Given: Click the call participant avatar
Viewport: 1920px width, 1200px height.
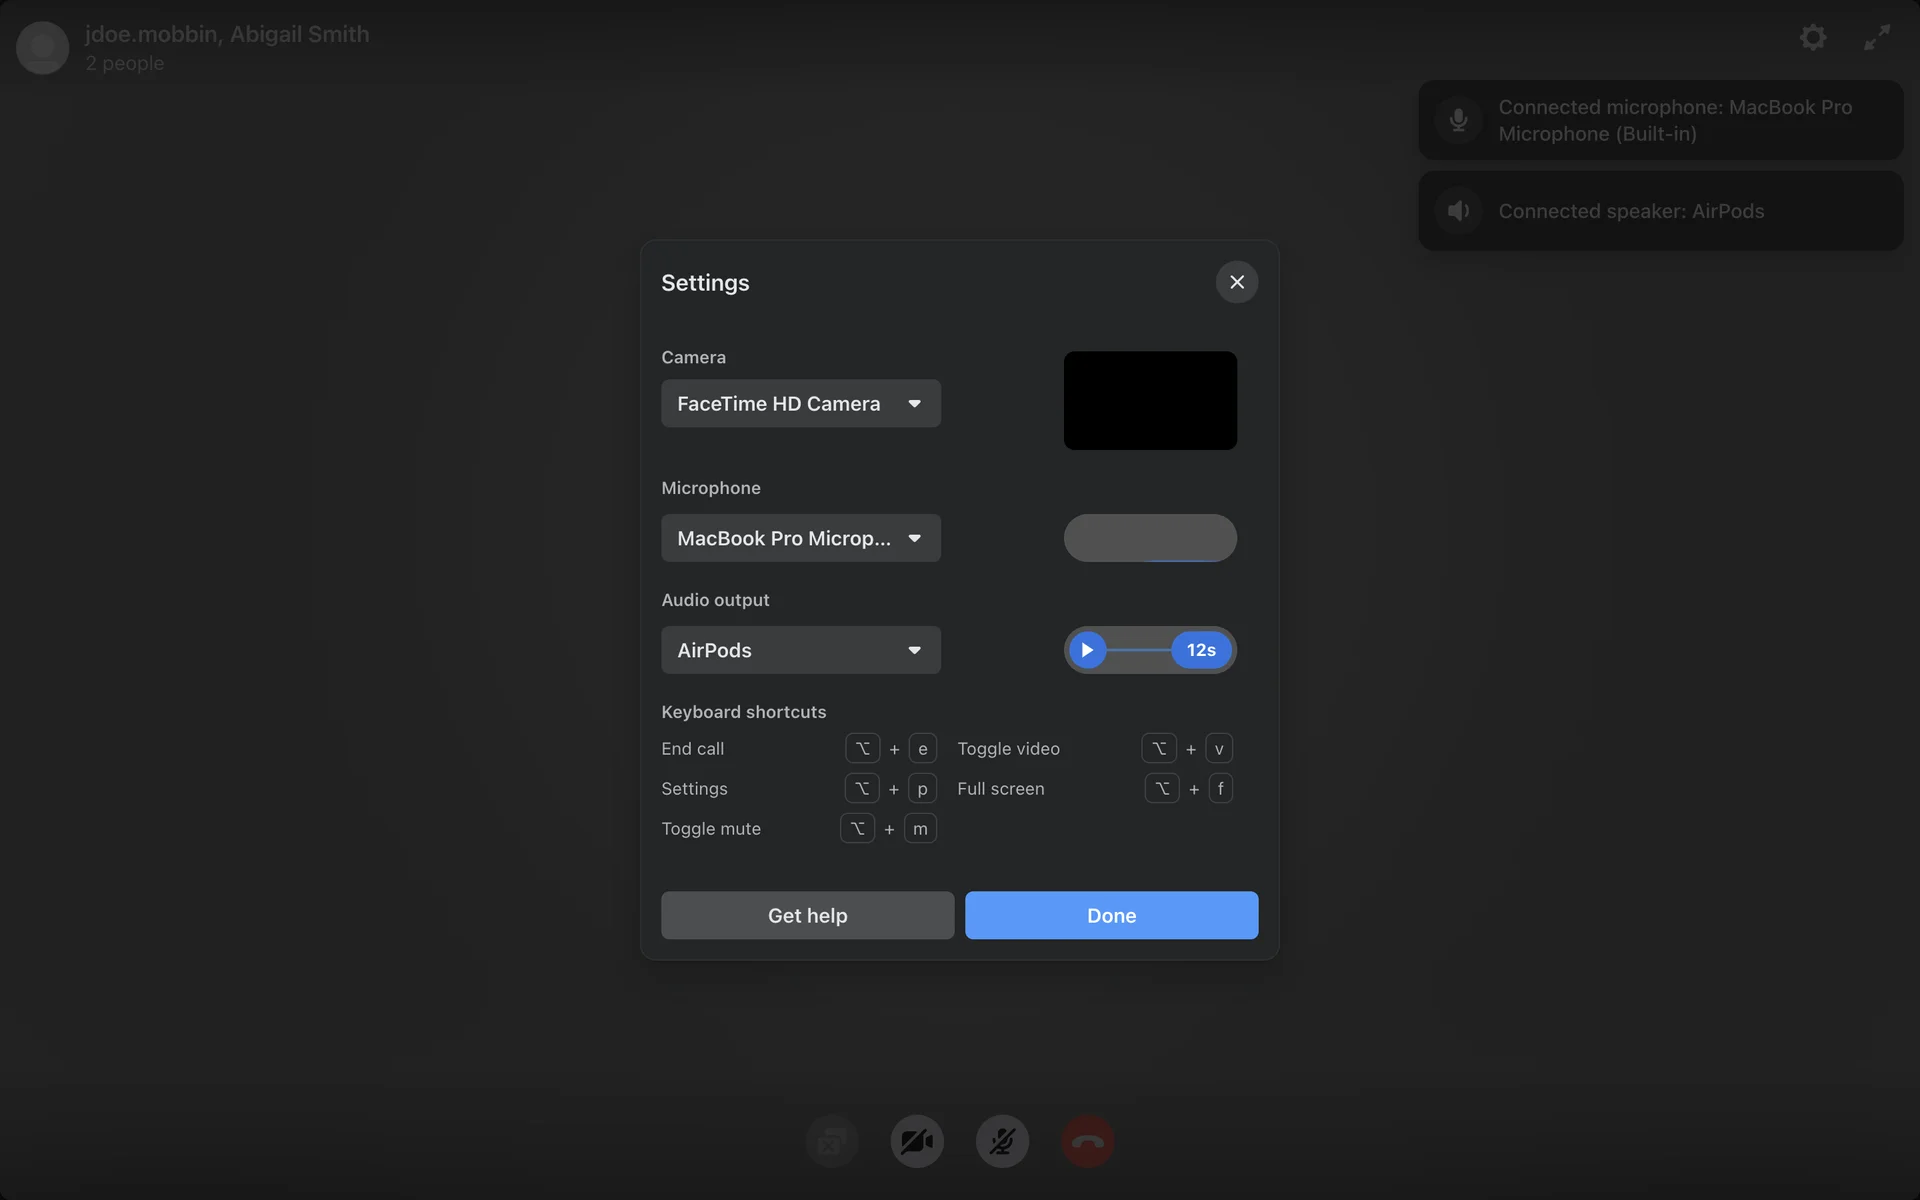Looking at the screenshot, I should (42, 47).
